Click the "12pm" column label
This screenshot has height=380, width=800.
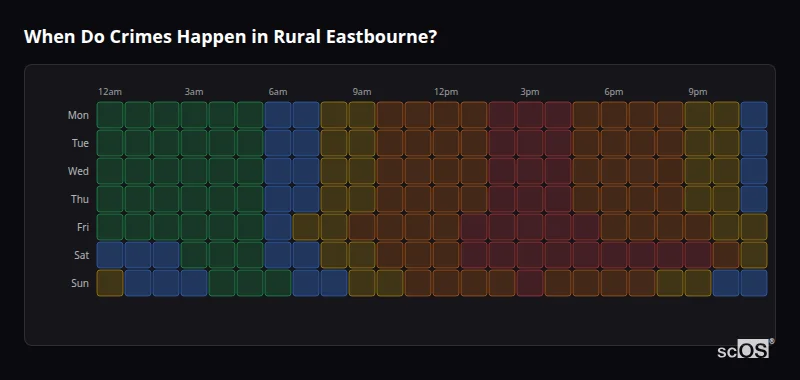tap(446, 92)
